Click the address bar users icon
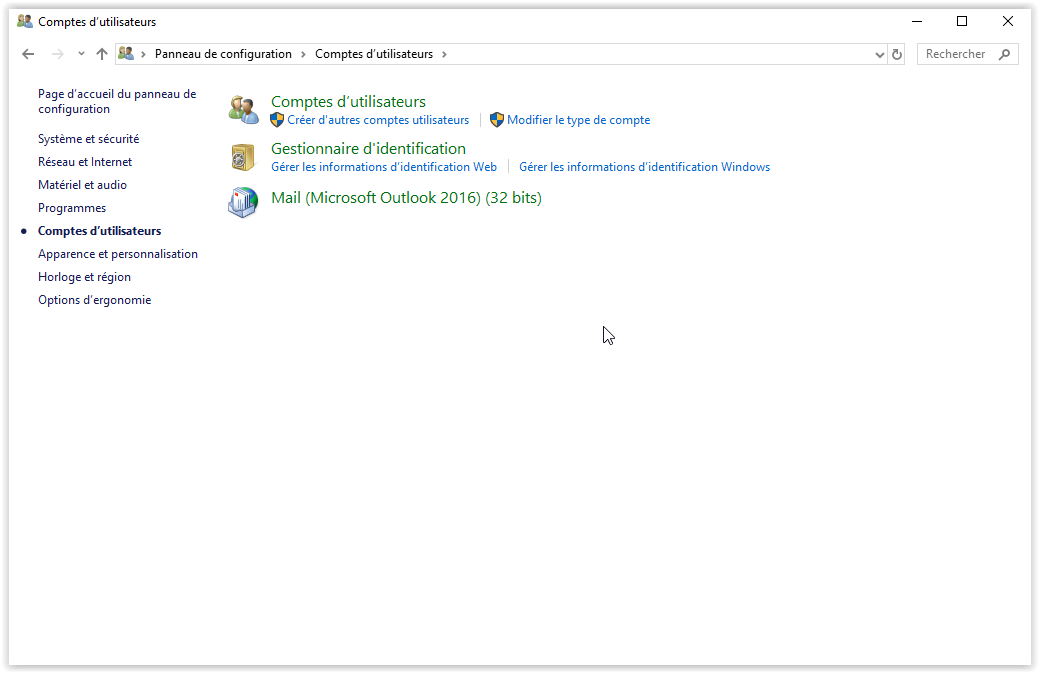This screenshot has width=1039, height=673. click(x=126, y=54)
